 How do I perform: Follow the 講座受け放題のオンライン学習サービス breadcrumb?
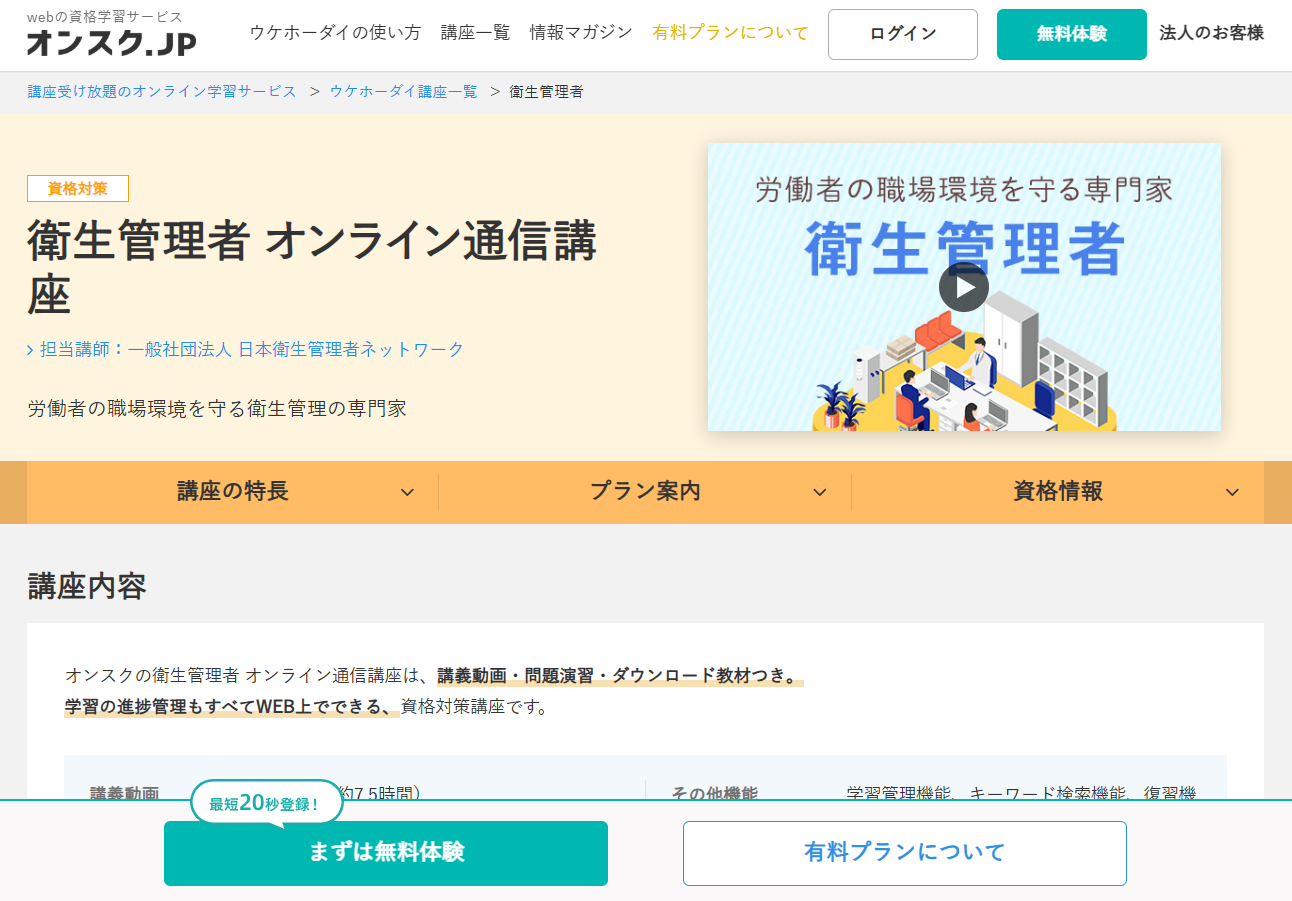(162, 91)
